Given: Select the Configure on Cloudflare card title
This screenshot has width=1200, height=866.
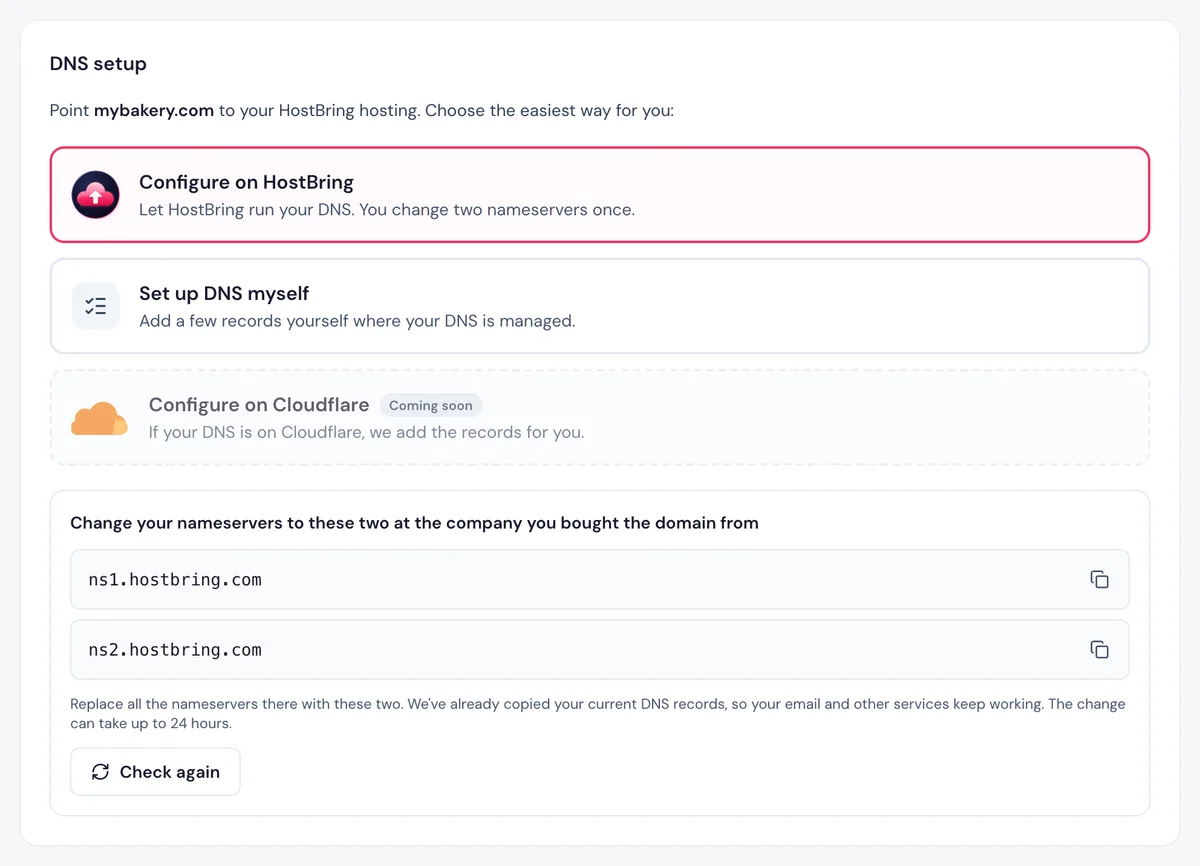Looking at the screenshot, I should point(259,405).
